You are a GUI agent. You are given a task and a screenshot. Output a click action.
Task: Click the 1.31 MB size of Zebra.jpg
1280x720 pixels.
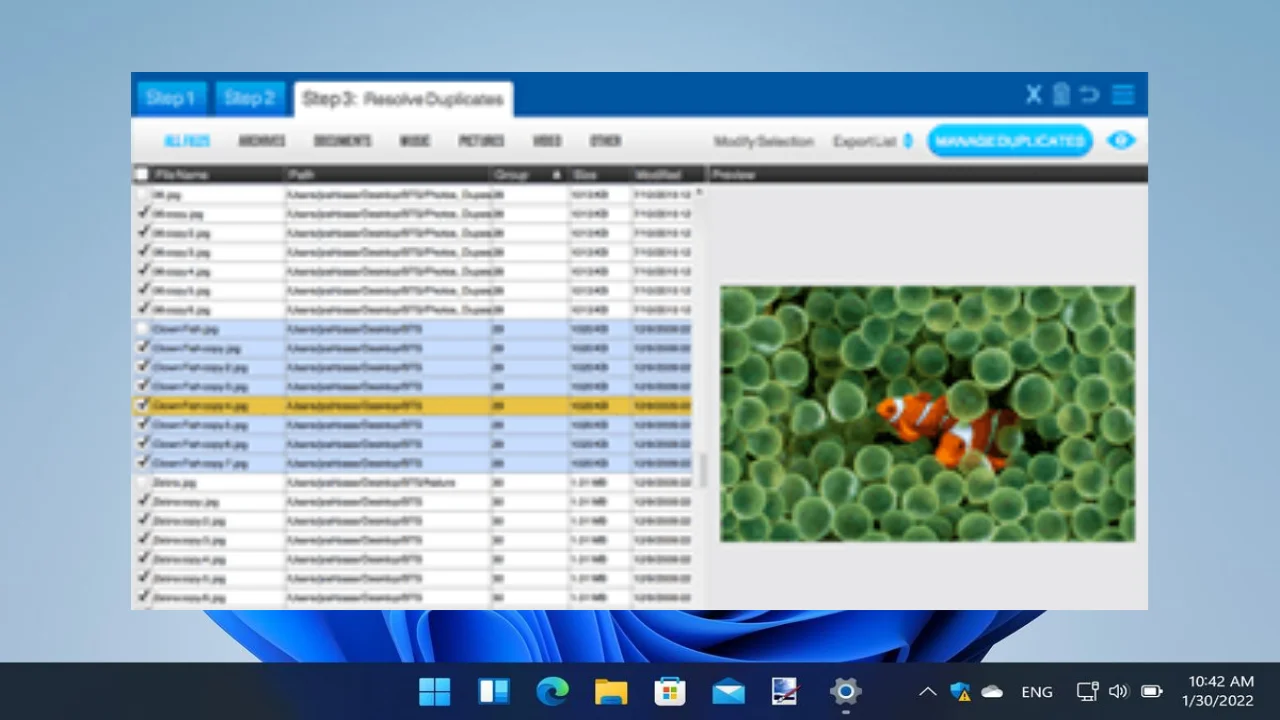click(x=590, y=482)
